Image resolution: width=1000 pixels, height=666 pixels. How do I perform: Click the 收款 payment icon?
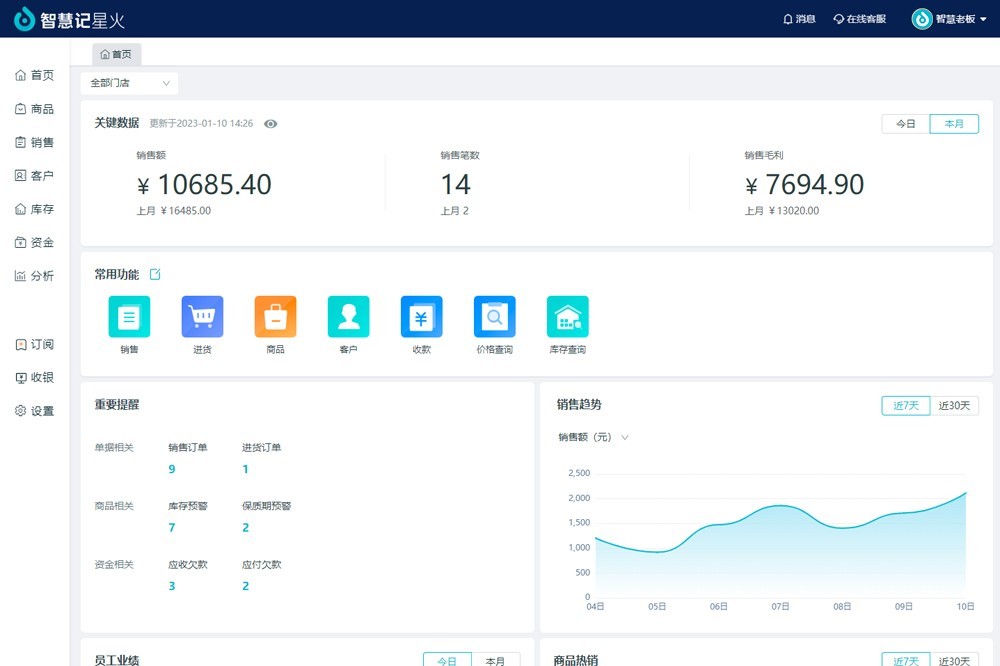(x=421, y=317)
